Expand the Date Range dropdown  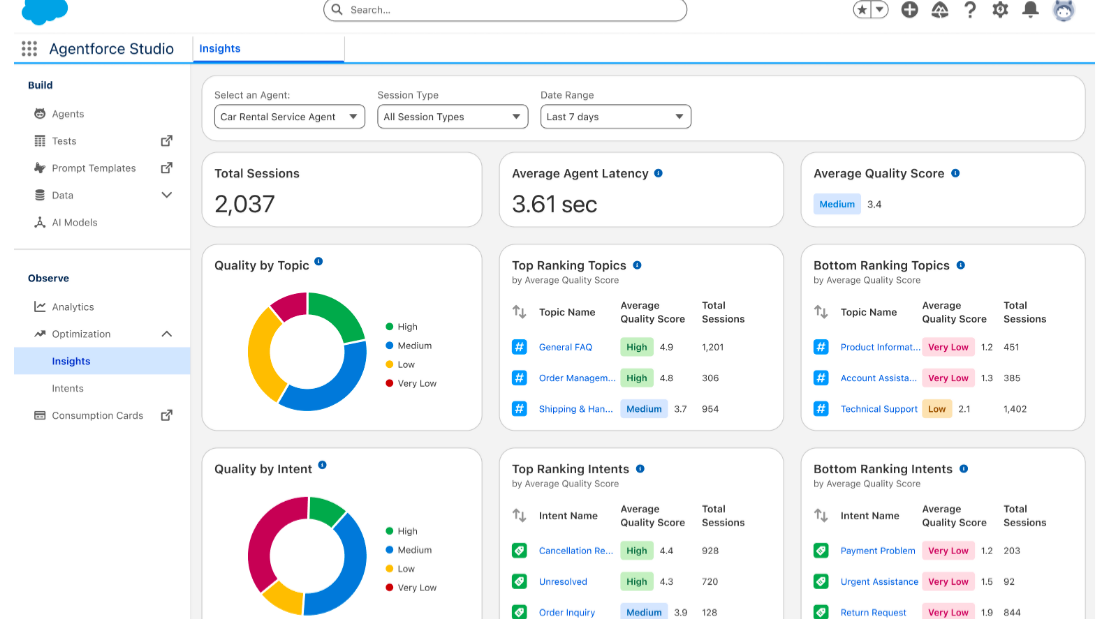pyautogui.click(x=615, y=117)
